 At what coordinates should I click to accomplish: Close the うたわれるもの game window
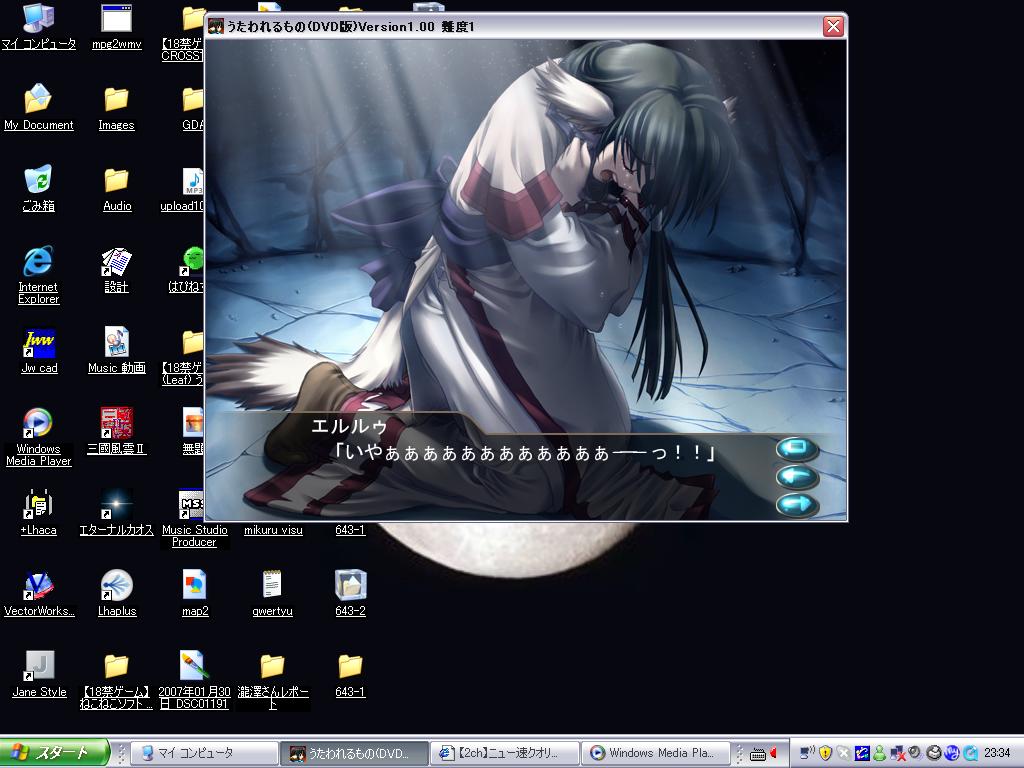tap(833, 26)
